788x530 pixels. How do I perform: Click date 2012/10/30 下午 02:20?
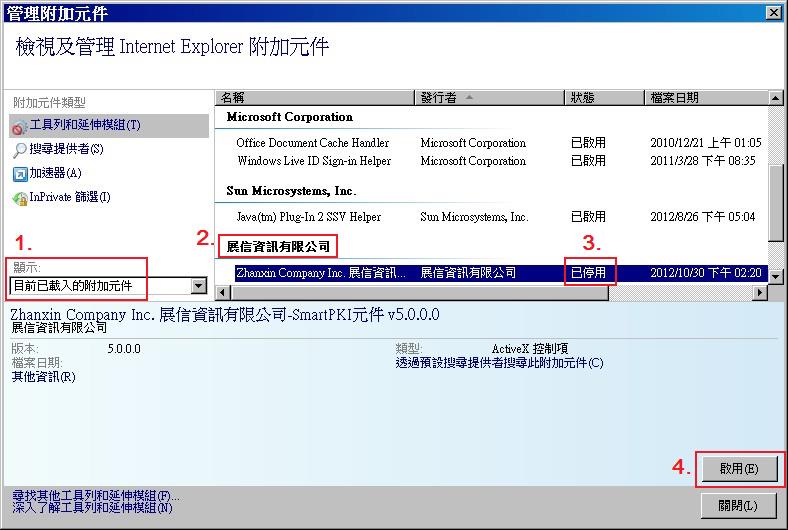[x=706, y=273]
